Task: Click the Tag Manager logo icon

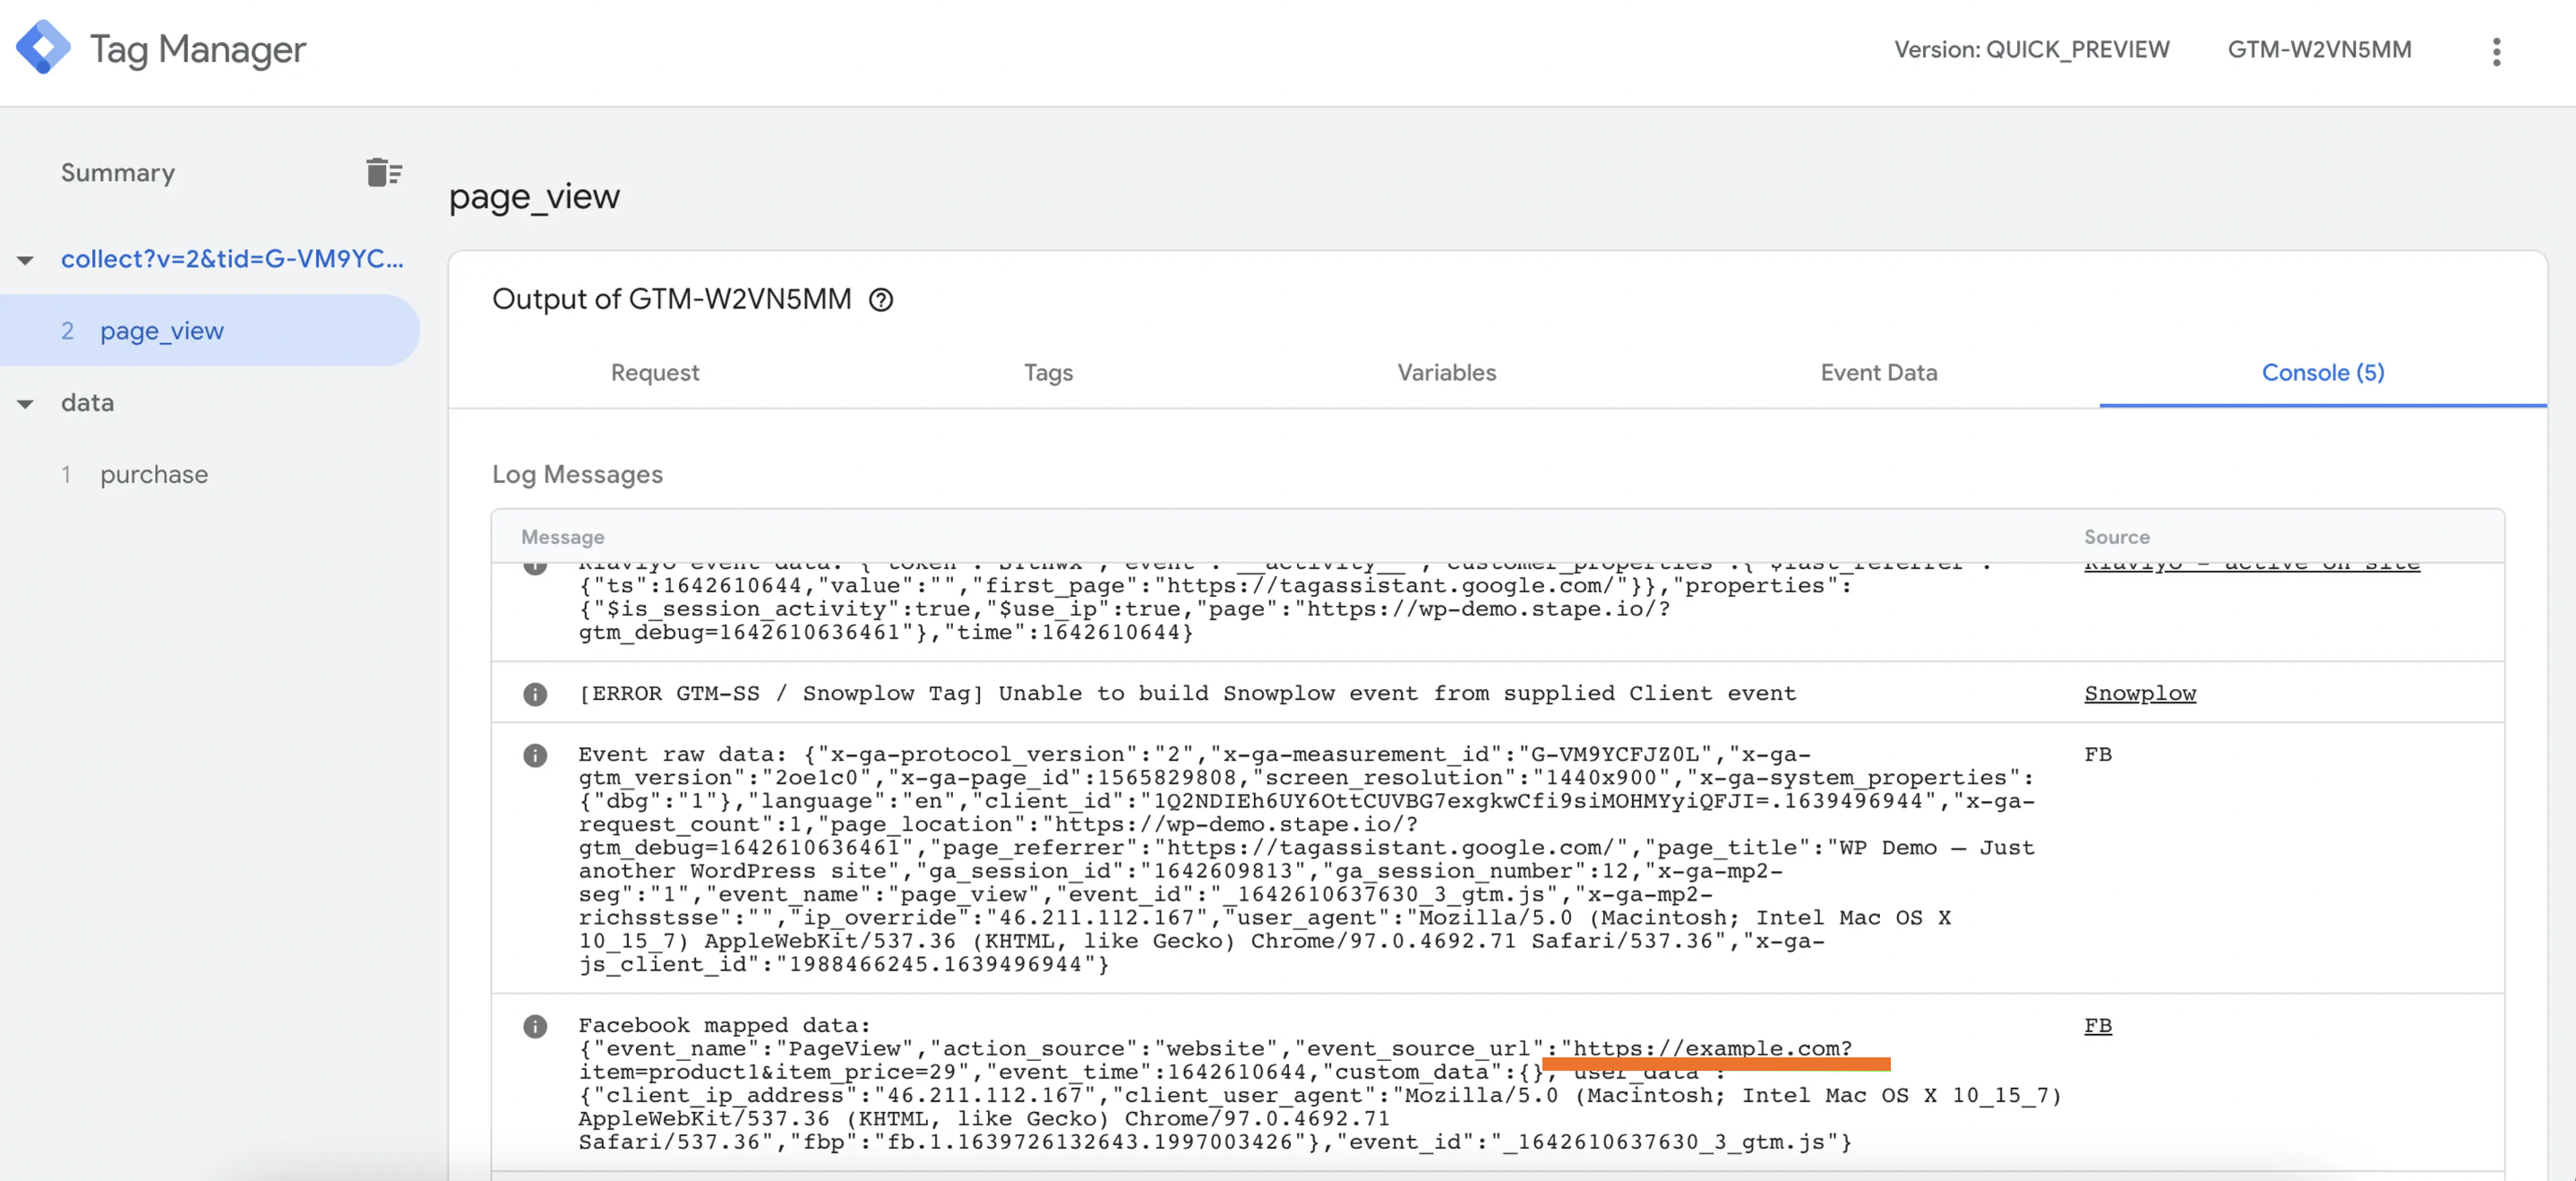Action: [x=43, y=48]
